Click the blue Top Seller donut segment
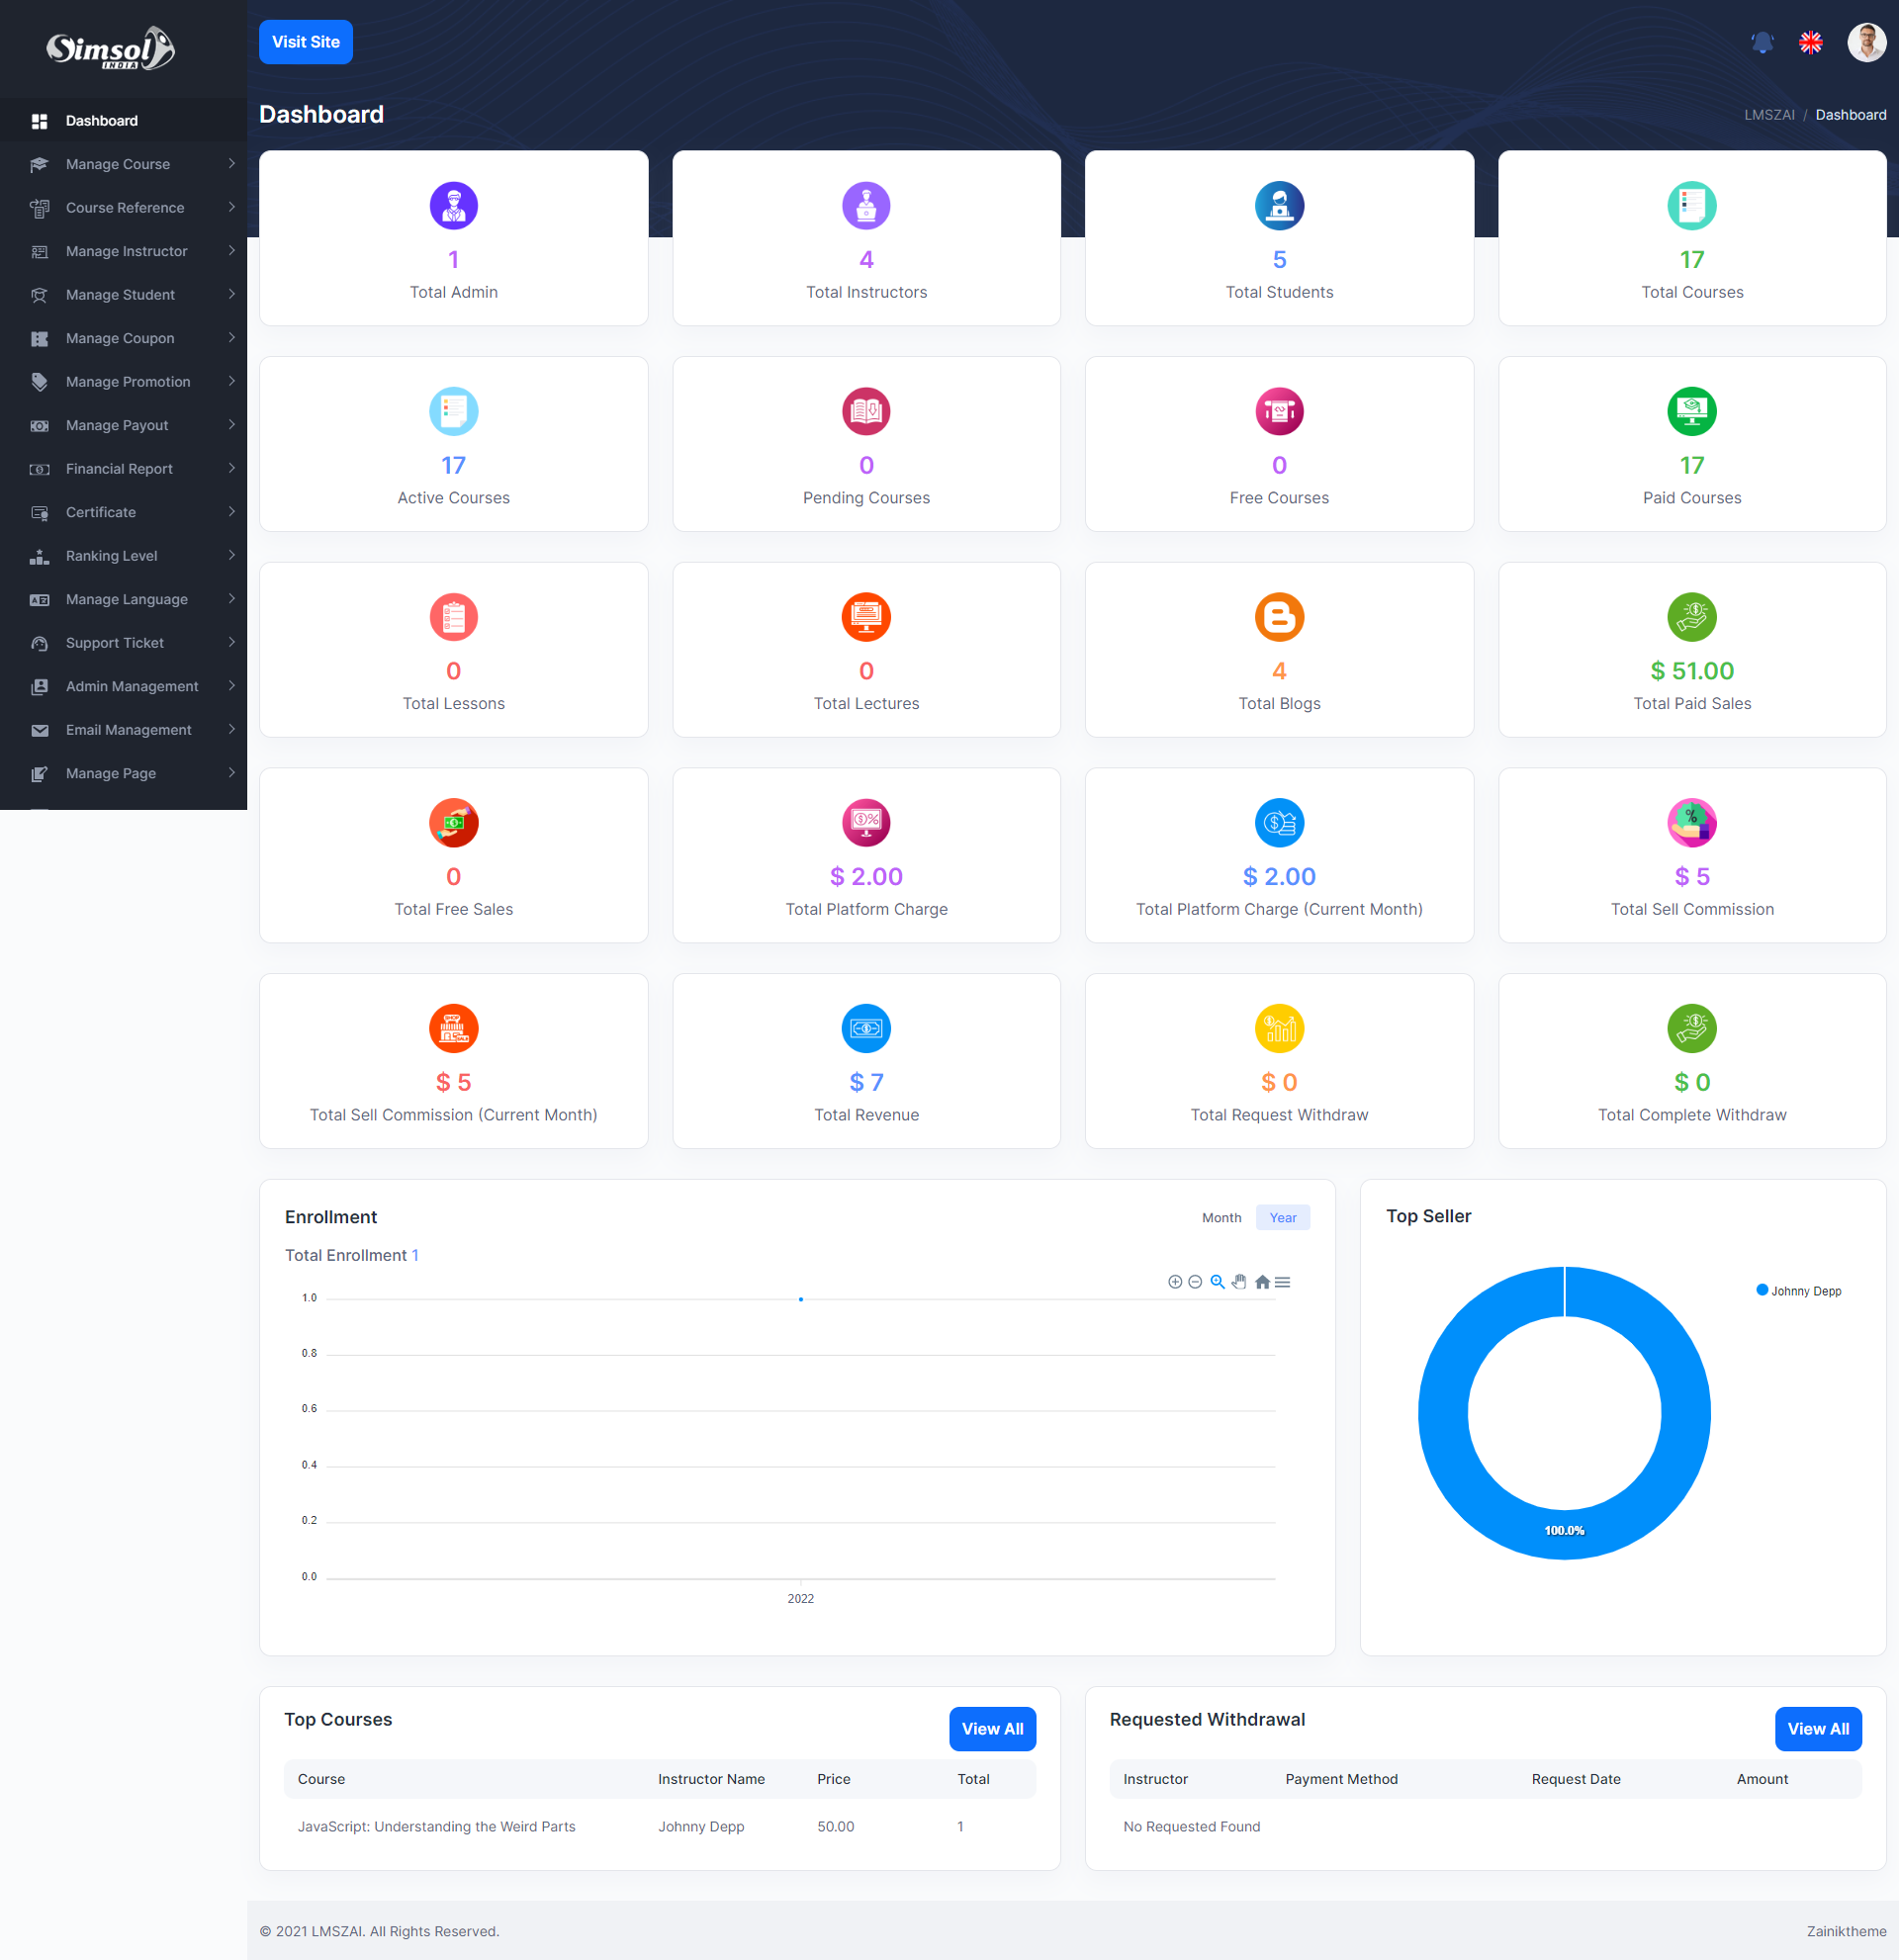 tap(1445, 1413)
